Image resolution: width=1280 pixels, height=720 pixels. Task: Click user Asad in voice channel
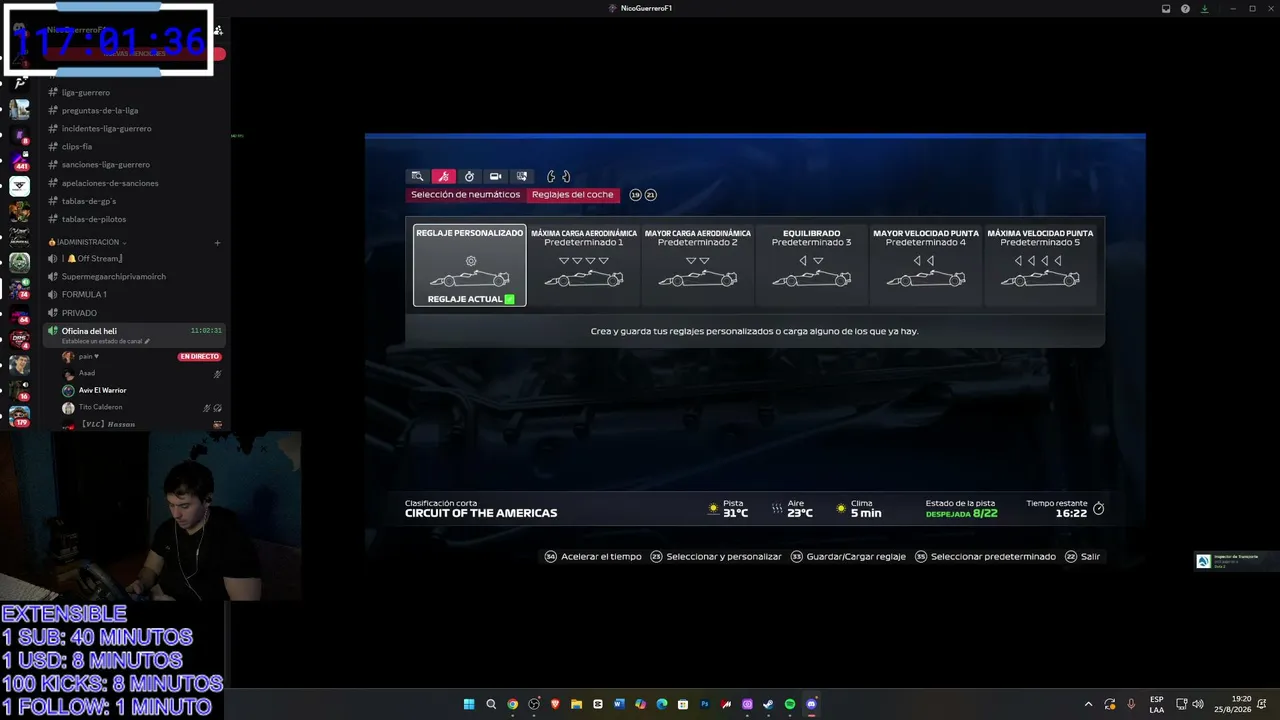point(87,374)
